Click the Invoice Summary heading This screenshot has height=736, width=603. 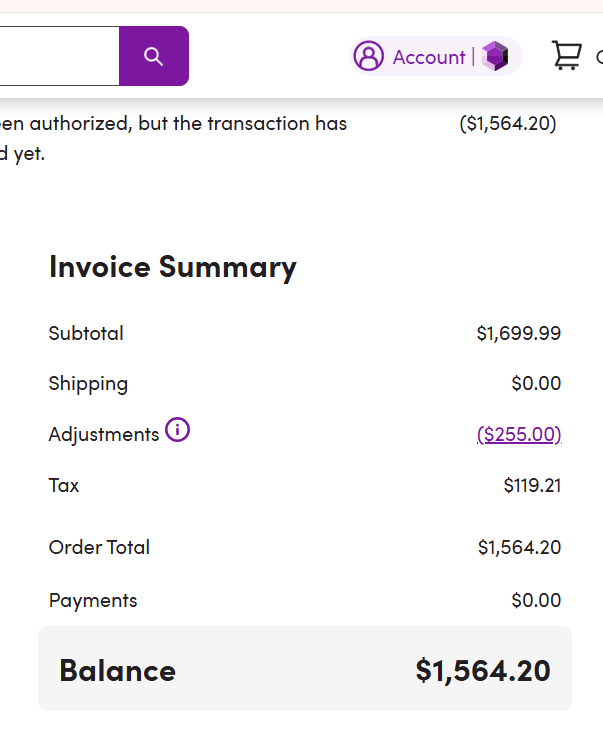click(172, 267)
